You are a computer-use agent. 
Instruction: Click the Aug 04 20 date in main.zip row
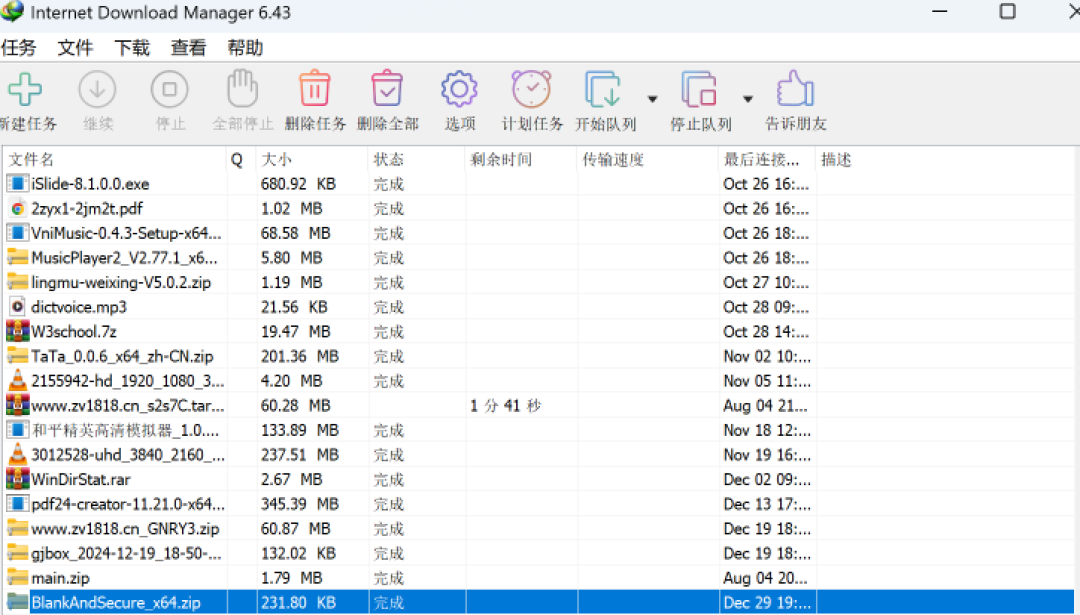765,578
